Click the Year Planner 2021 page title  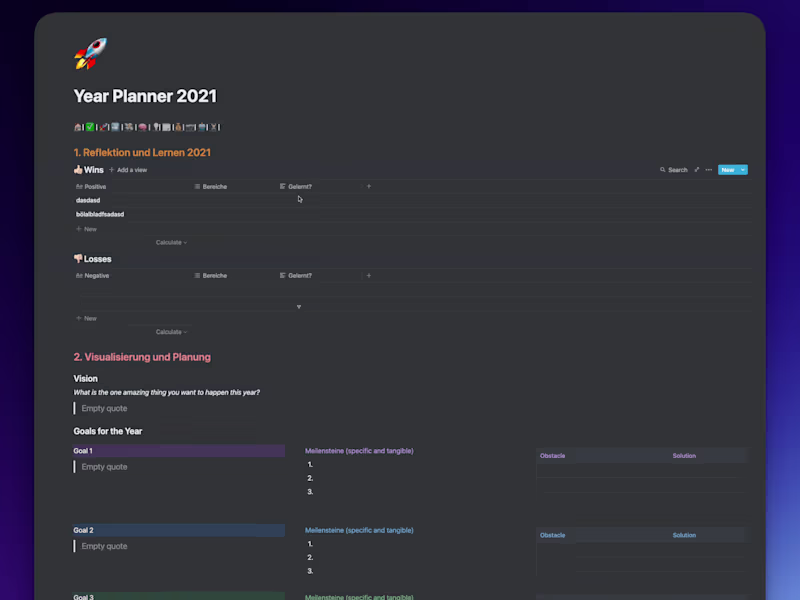(x=145, y=96)
